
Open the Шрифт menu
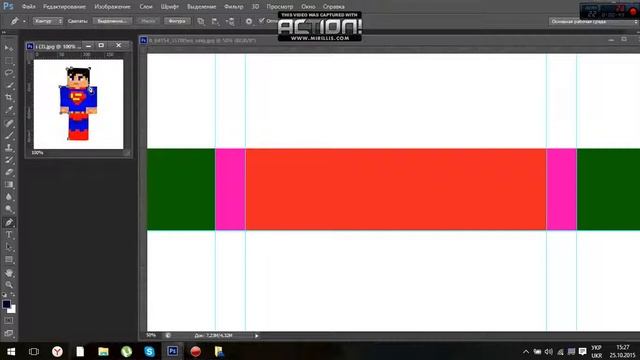click(x=169, y=7)
